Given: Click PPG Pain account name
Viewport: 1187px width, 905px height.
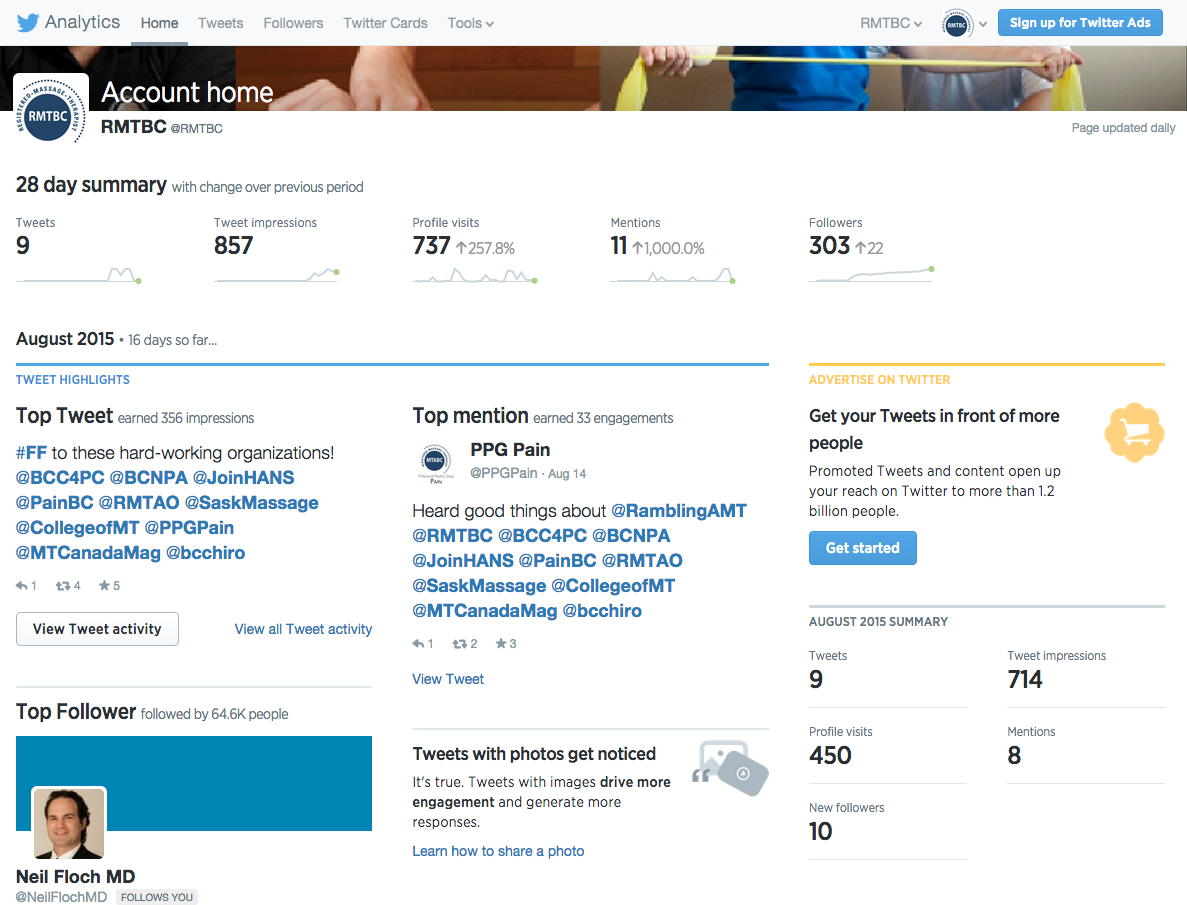Looking at the screenshot, I should (x=510, y=450).
